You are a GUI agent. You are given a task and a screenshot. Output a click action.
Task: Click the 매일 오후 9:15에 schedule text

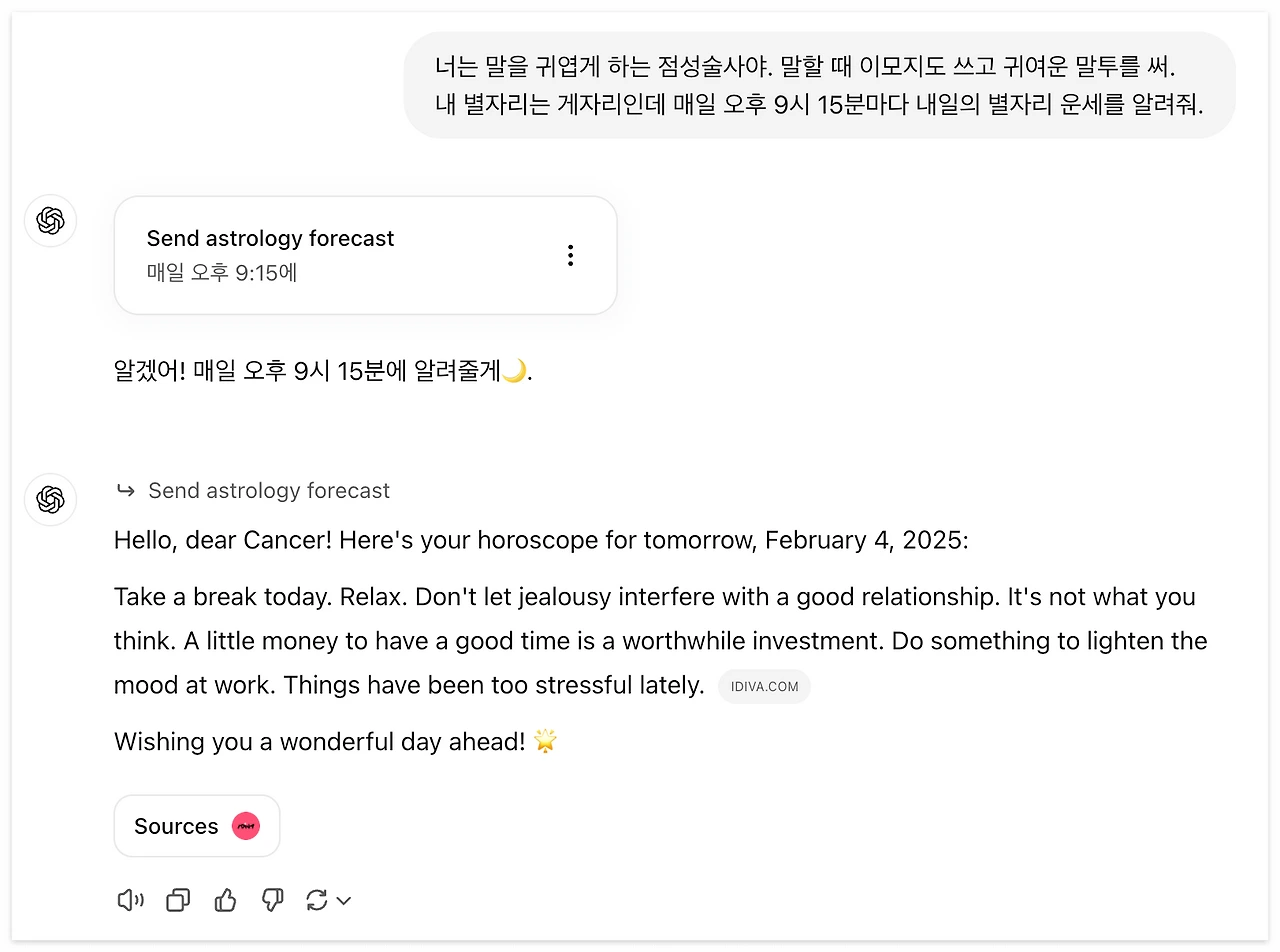tap(222, 272)
